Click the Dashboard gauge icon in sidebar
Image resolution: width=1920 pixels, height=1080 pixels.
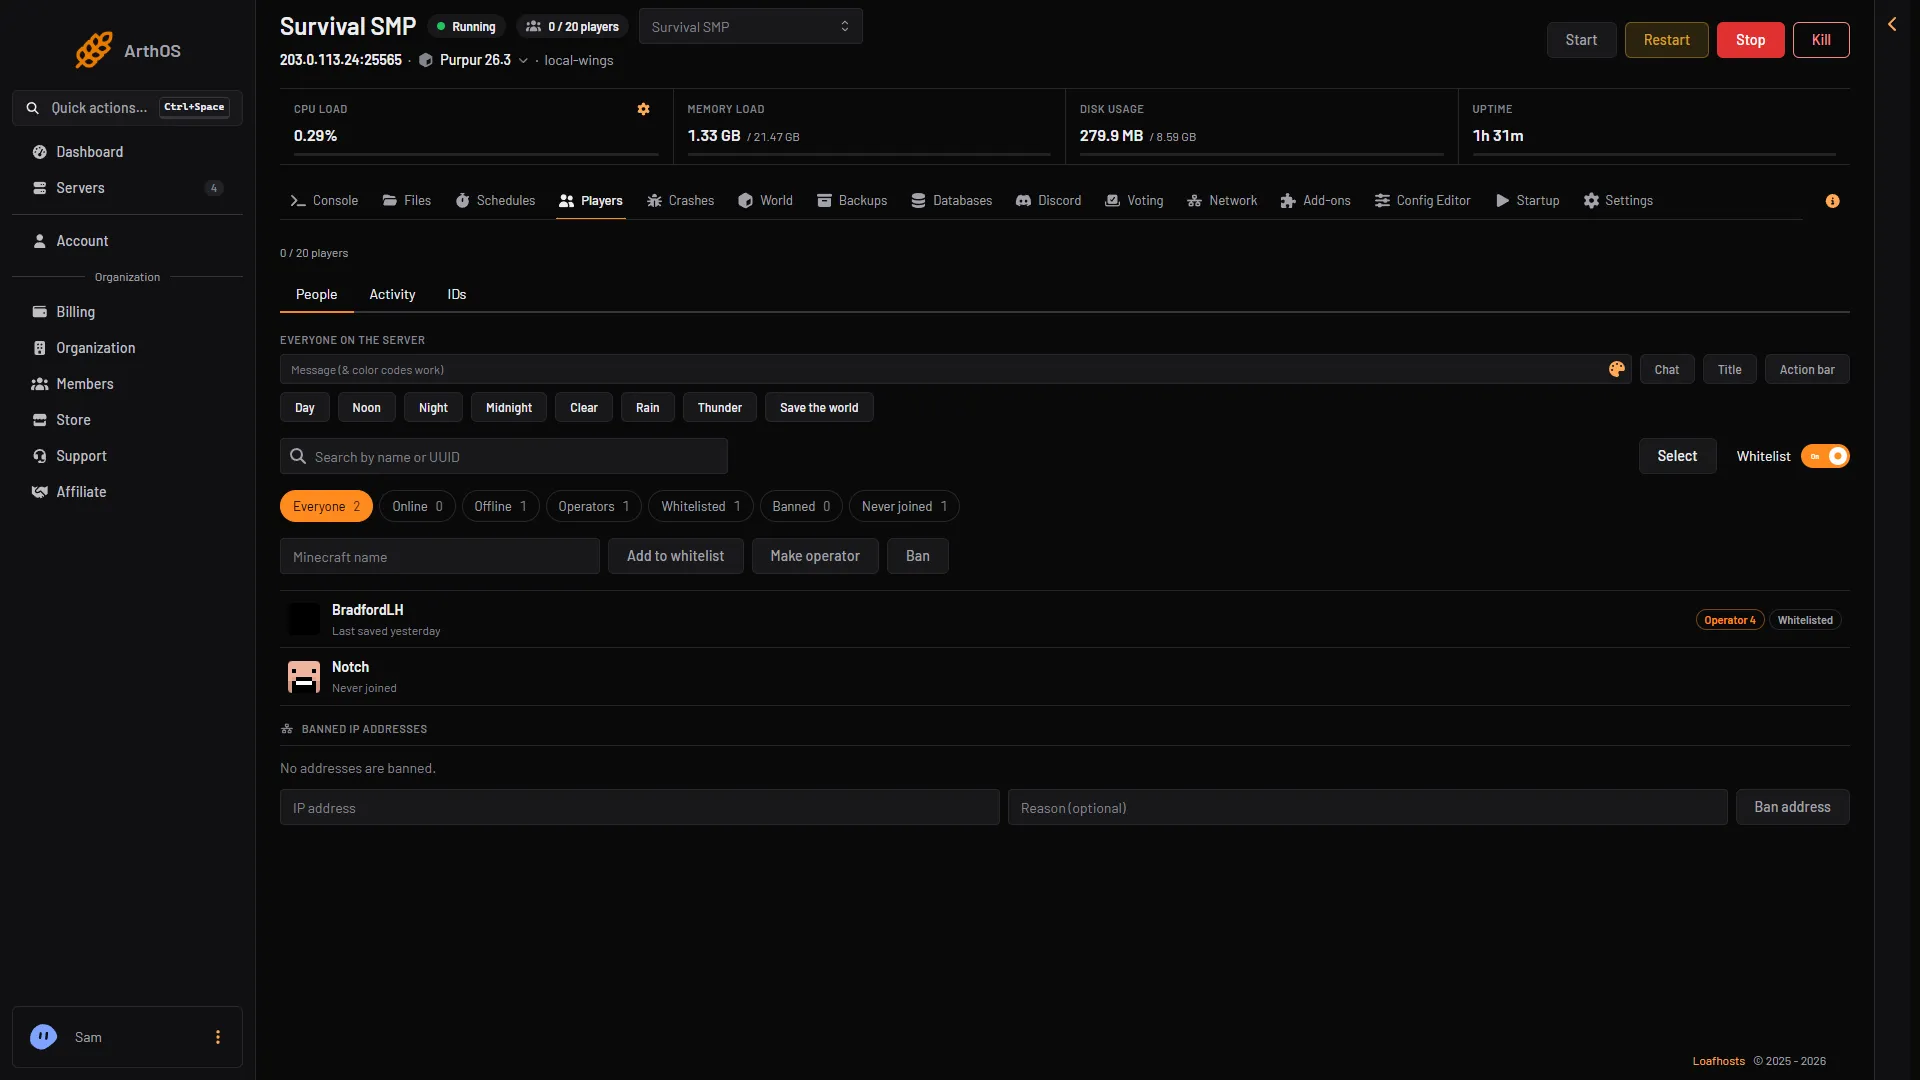point(40,152)
